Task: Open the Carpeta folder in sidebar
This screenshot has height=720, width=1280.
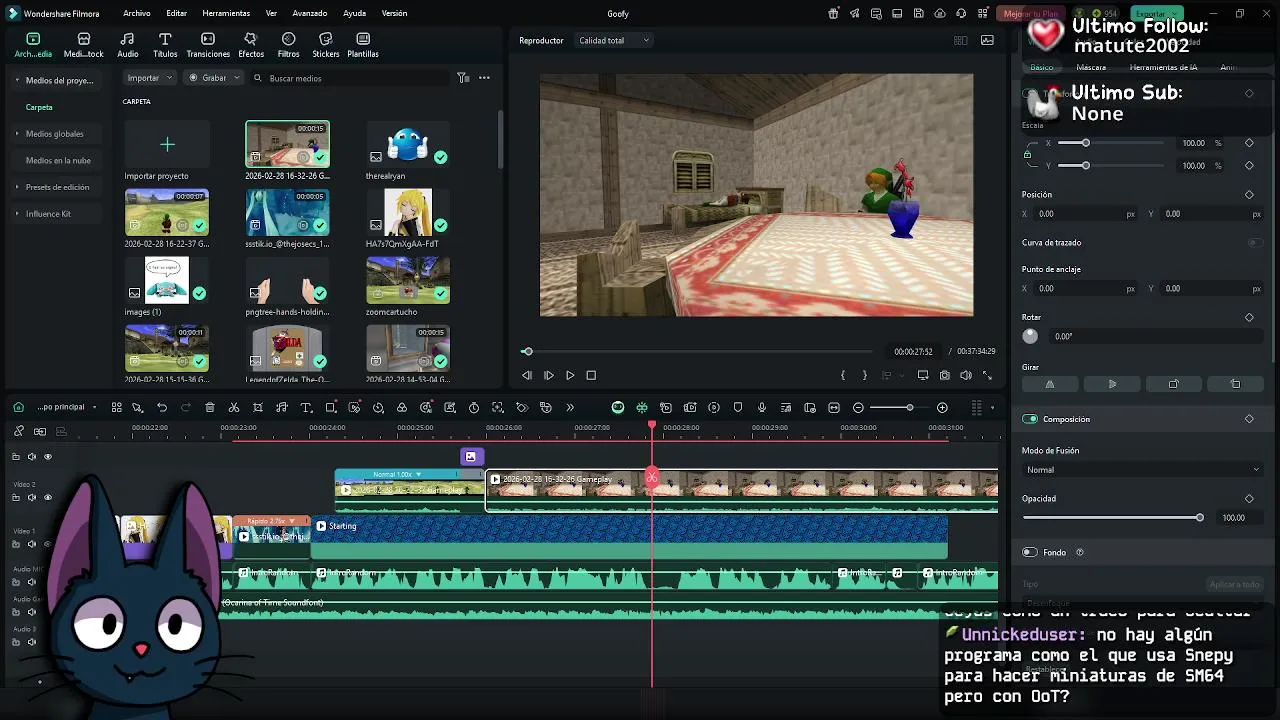Action: pyautogui.click(x=39, y=107)
